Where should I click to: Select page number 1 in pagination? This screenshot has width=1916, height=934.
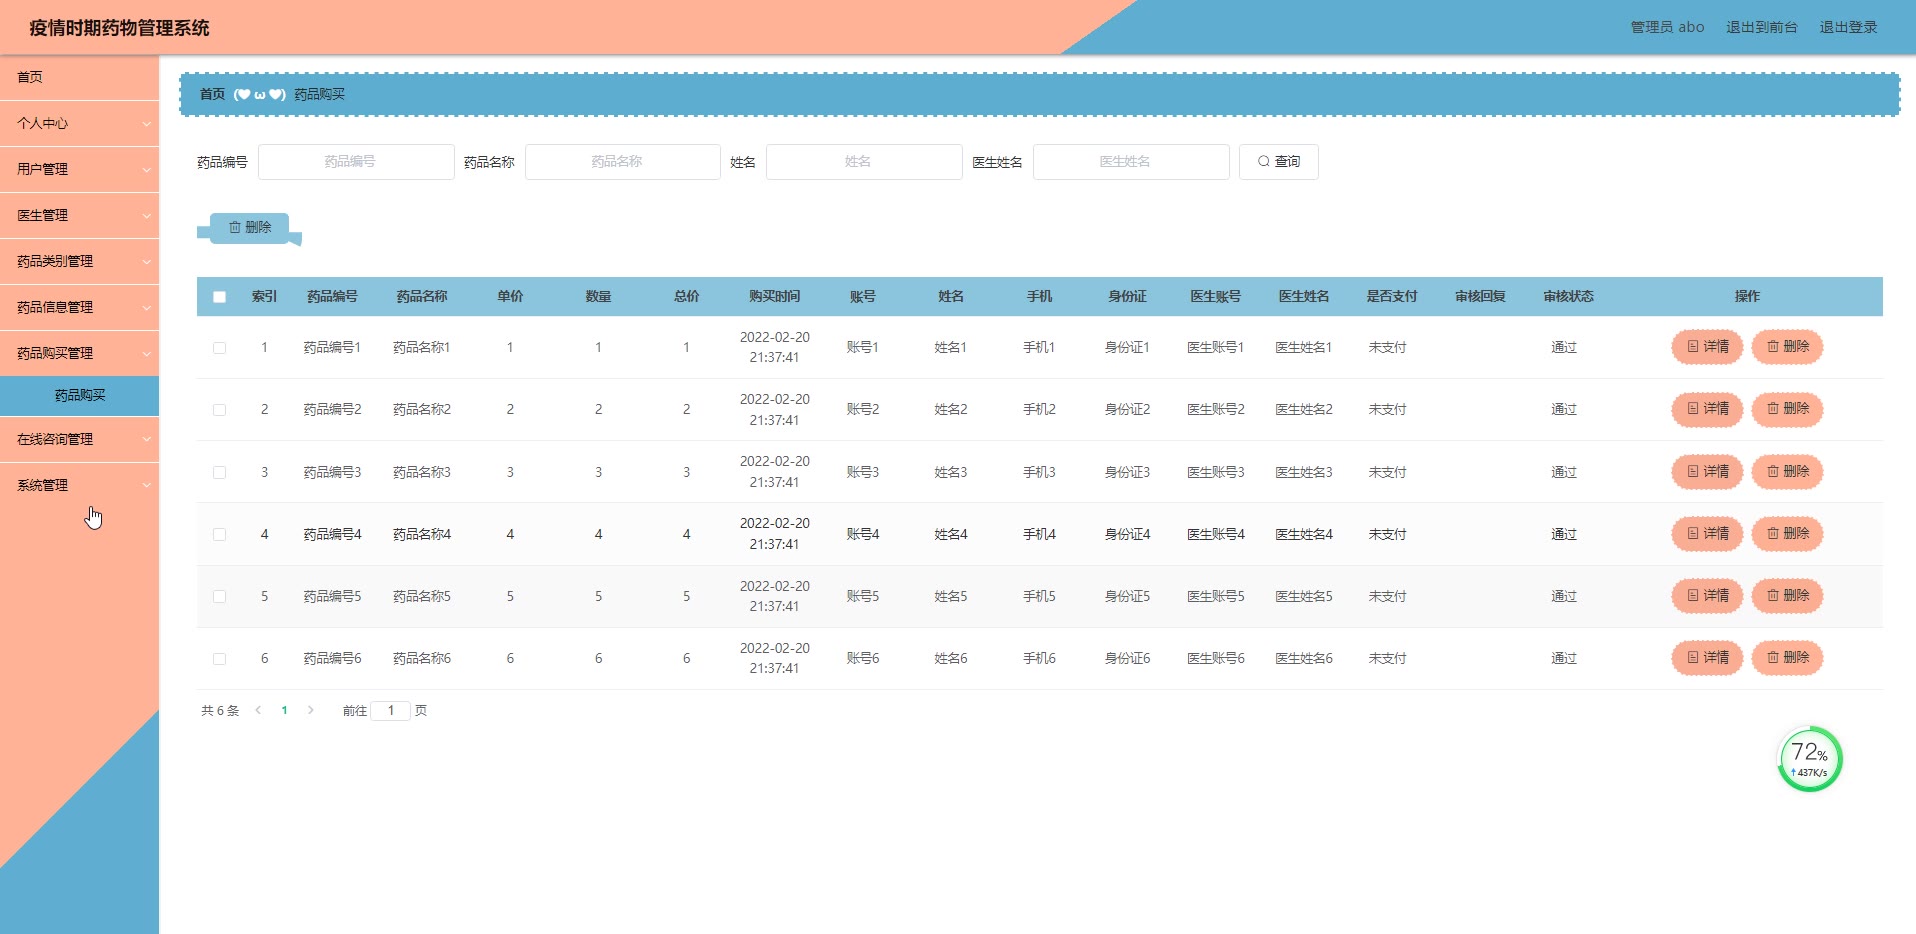click(x=285, y=711)
